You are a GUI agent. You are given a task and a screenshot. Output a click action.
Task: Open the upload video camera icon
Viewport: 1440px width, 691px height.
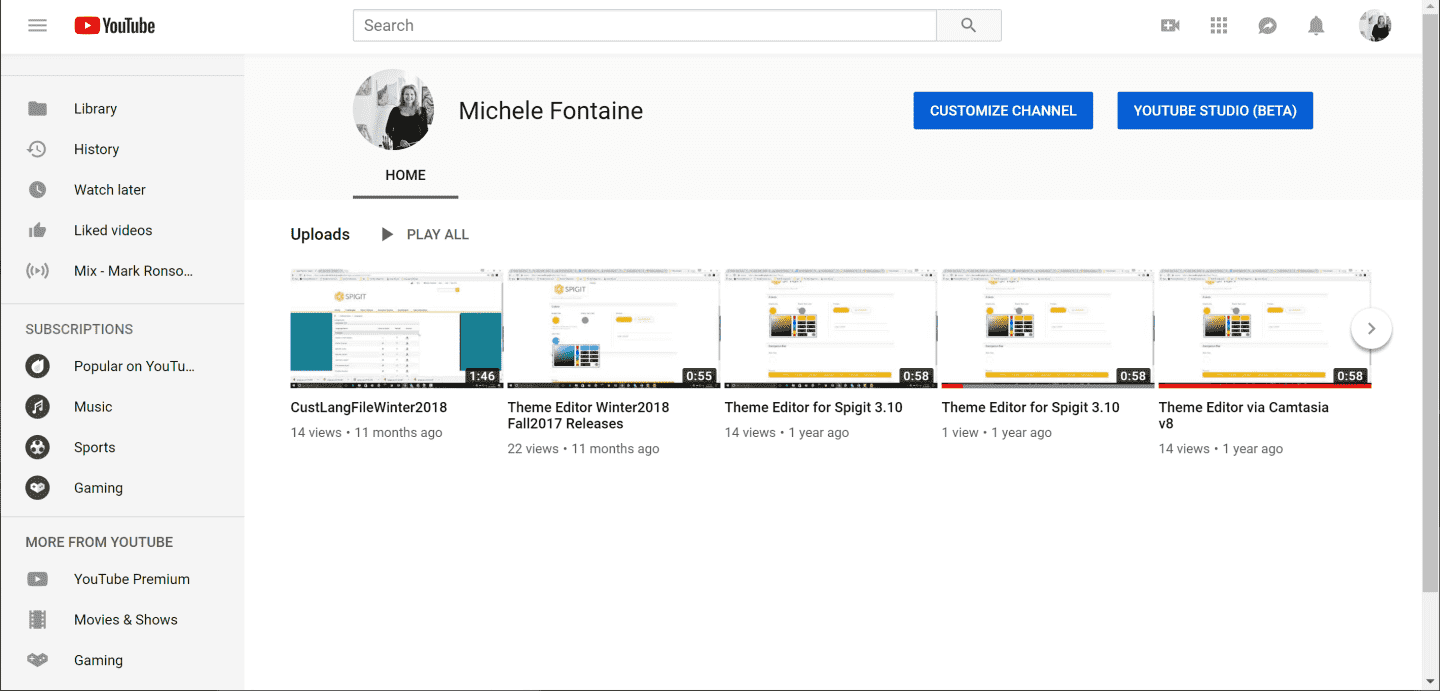(x=1170, y=26)
